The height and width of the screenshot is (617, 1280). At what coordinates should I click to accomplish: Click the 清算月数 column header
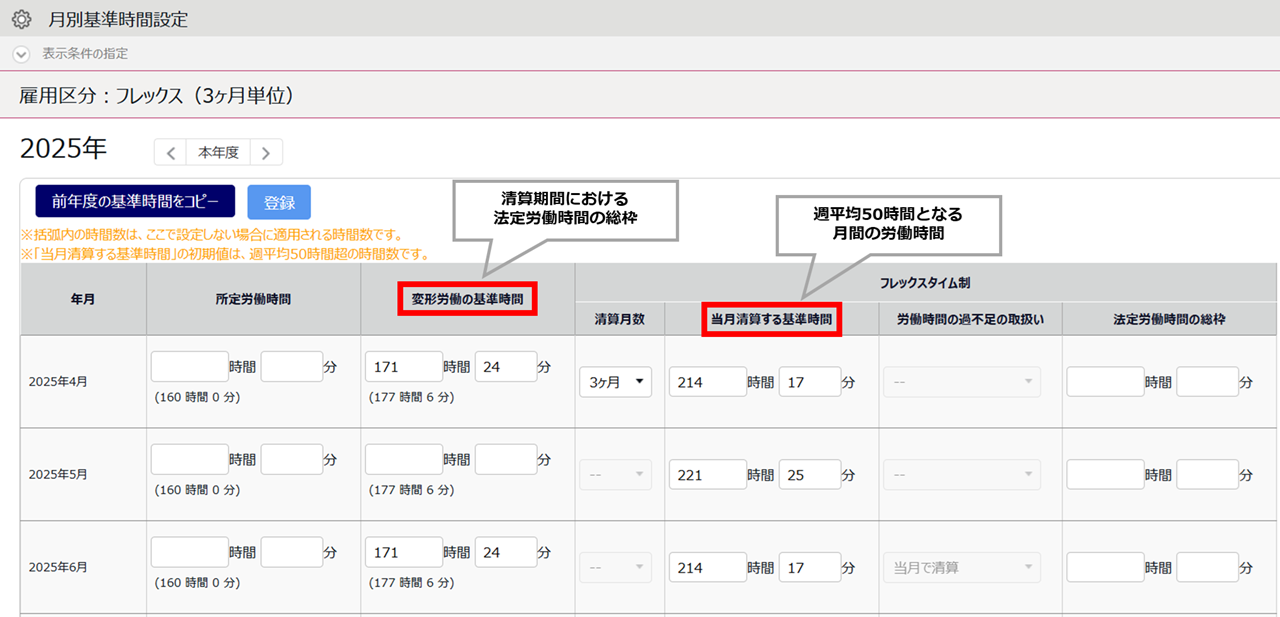[620, 319]
